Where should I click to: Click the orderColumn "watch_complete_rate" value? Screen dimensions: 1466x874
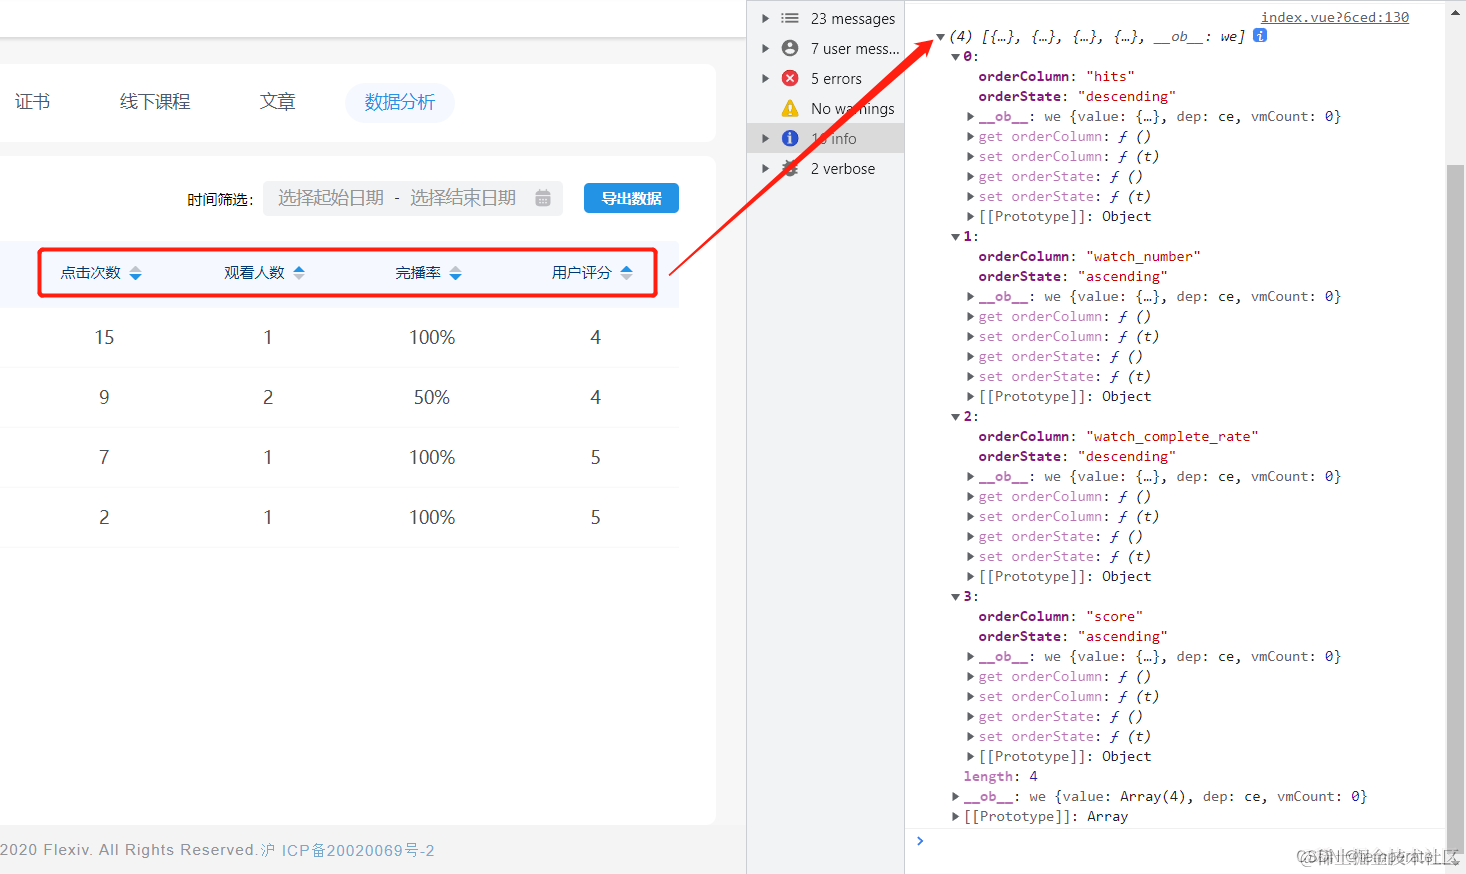click(x=1172, y=437)
